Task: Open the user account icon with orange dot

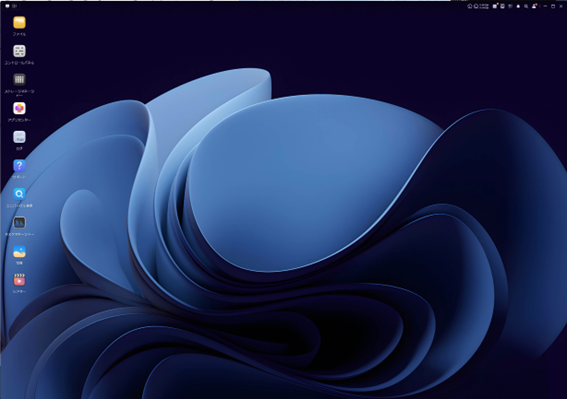Action: click(x=534, y=6)
